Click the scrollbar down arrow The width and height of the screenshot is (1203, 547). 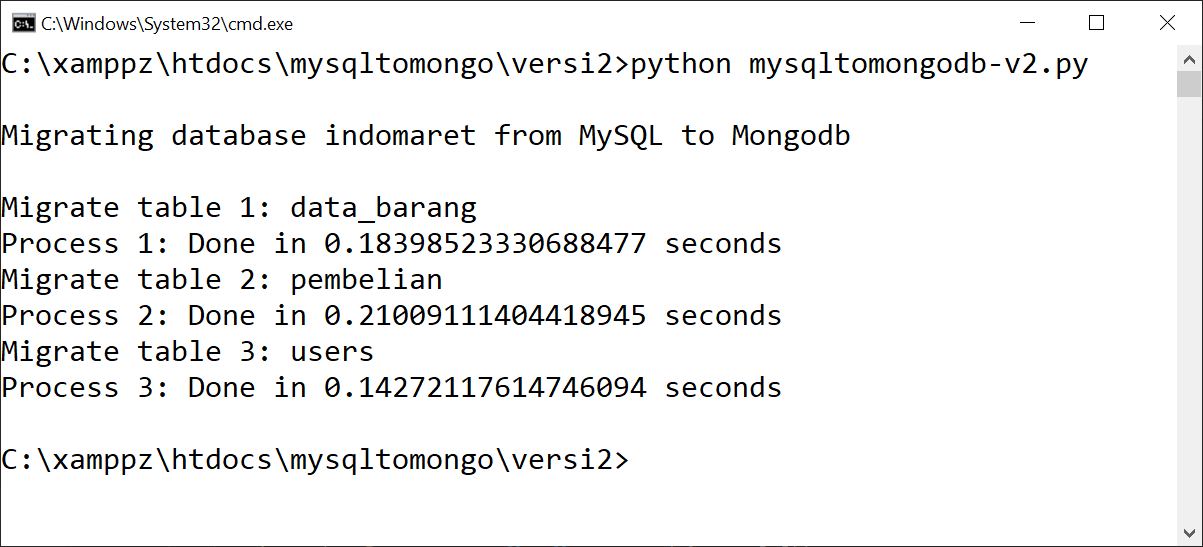pyautogui.click(x=1188, y=532)
